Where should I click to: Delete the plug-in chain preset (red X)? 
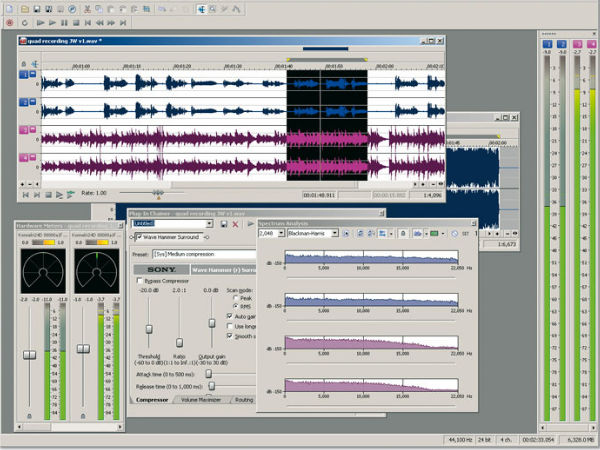tap(235, 223)
